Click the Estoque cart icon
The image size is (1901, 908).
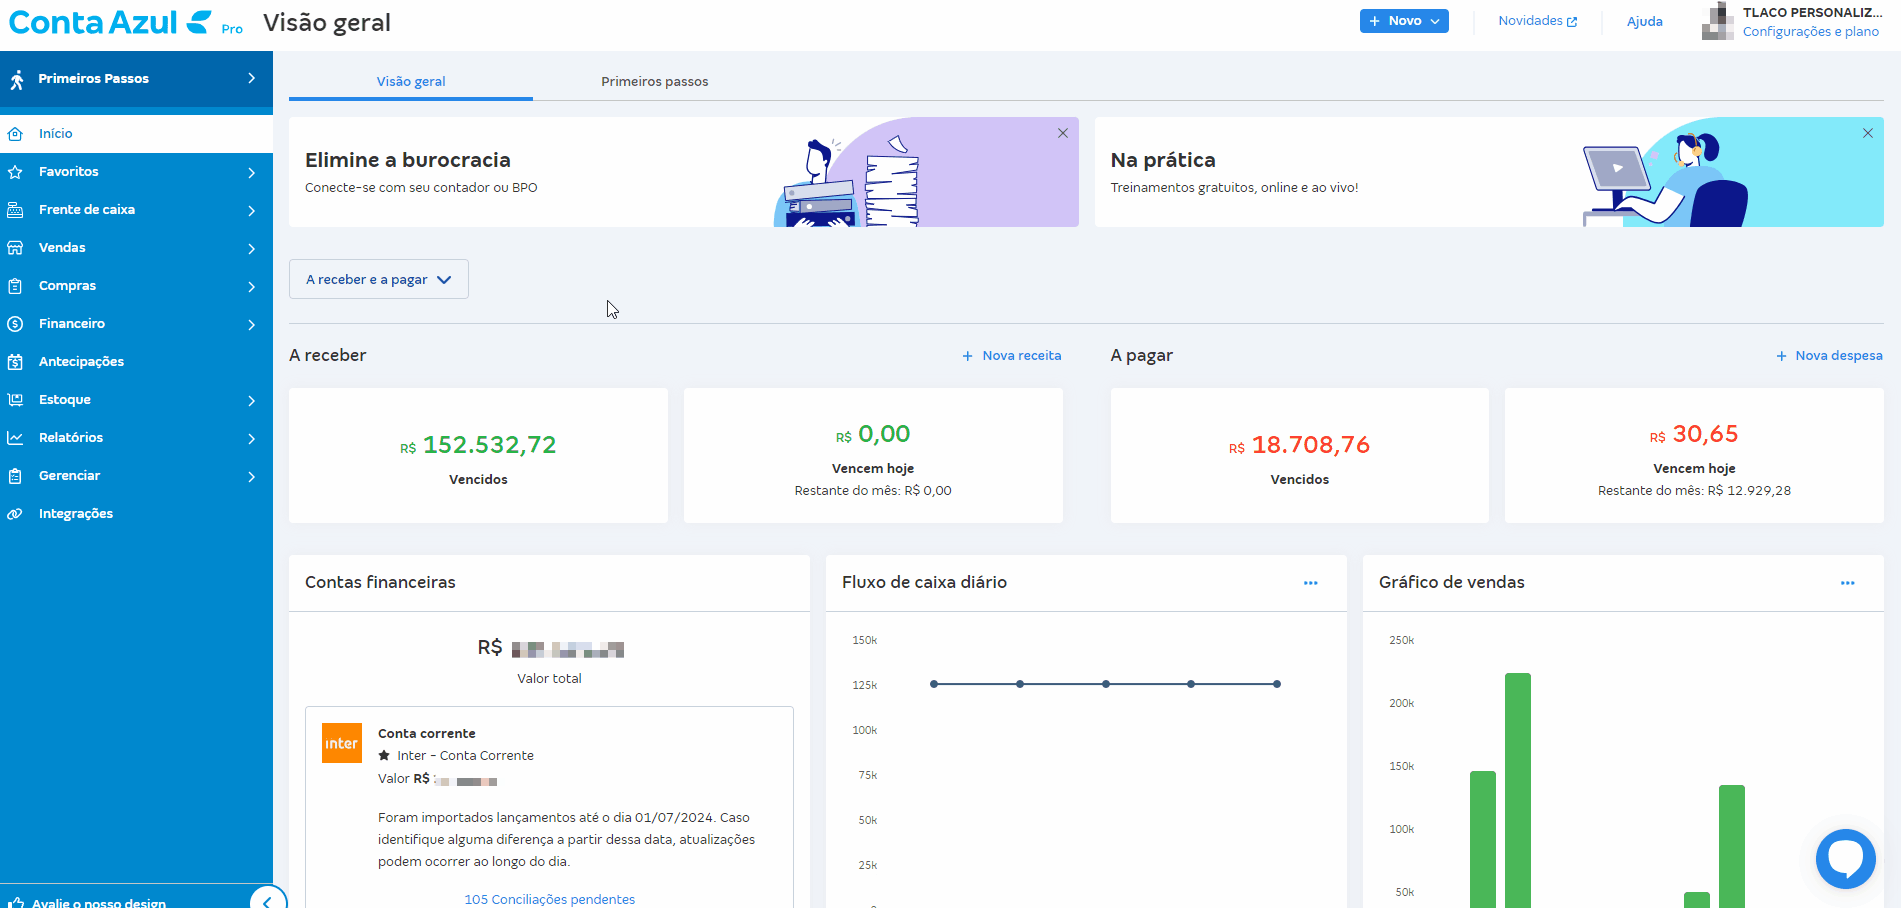click(x=15, y=400)
